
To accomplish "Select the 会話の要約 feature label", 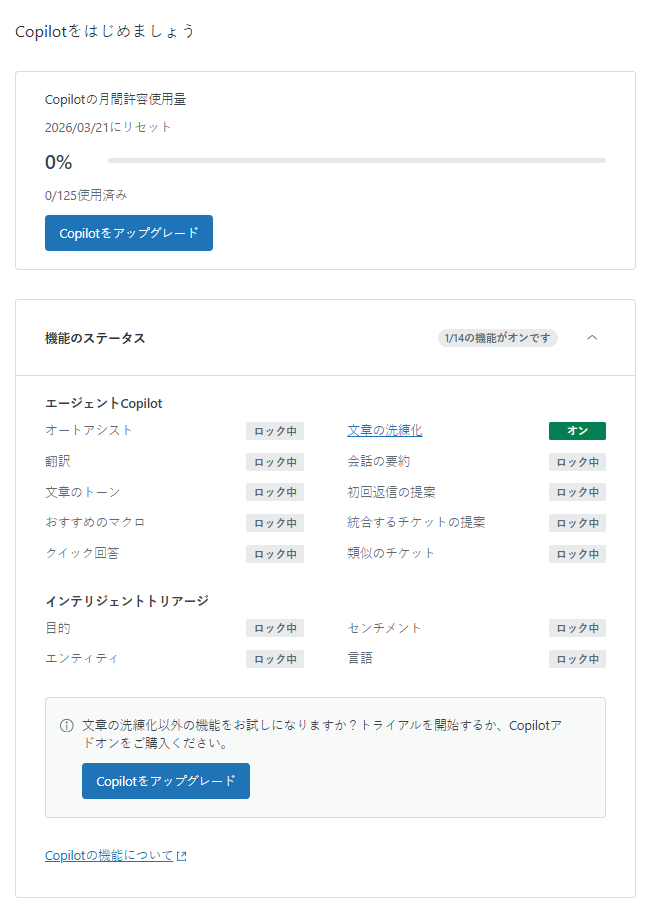I will (x=378, y=462).
